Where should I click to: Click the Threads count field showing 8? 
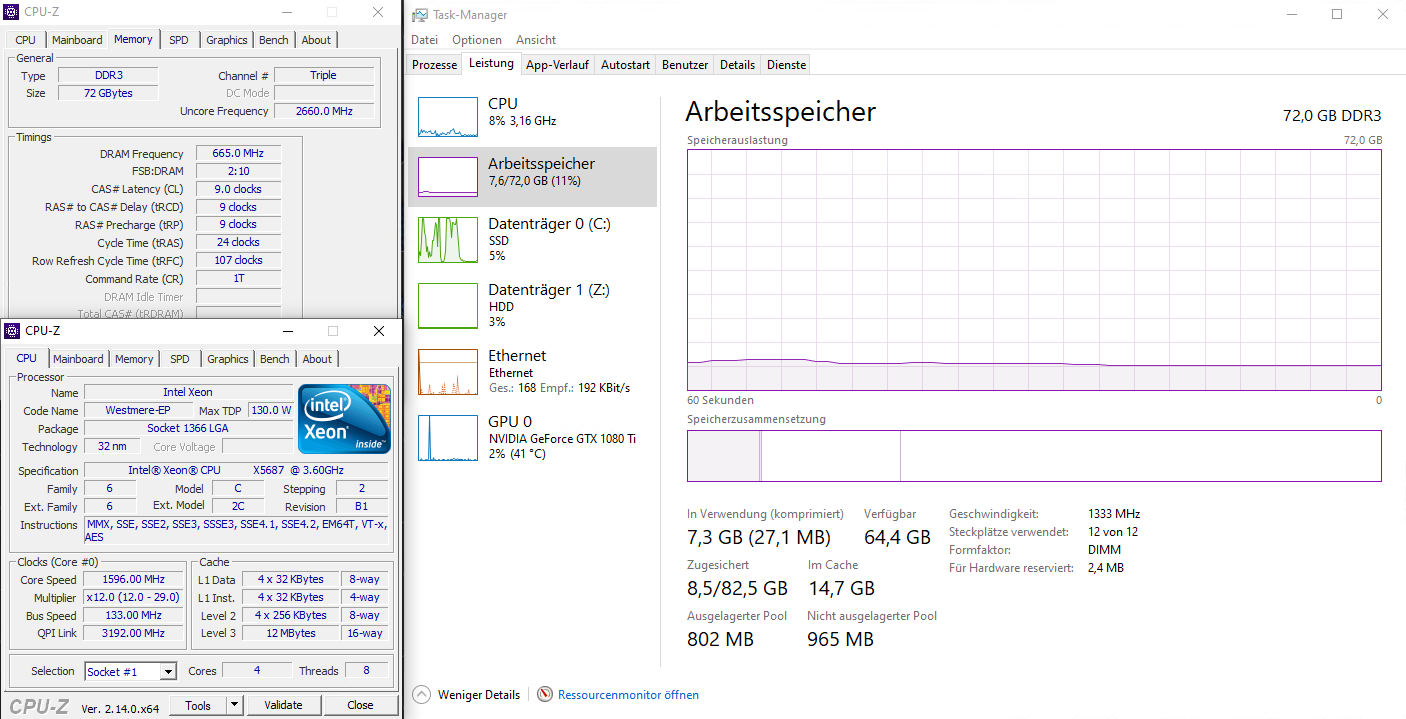pos(367,671)
